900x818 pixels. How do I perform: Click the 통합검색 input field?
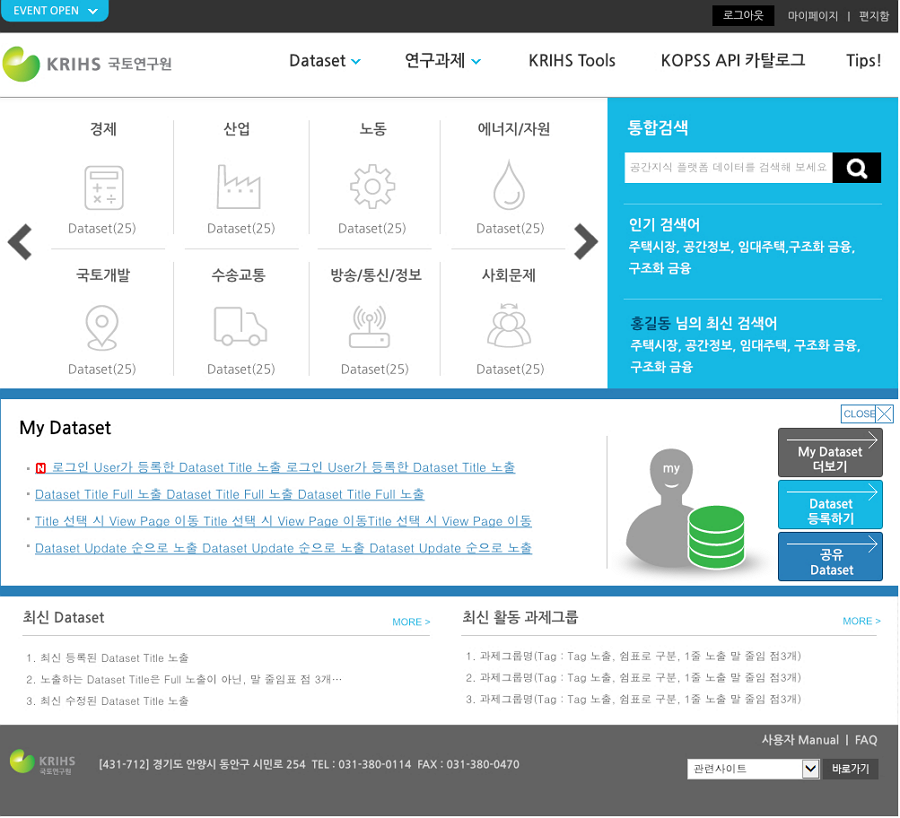click(728, 168)
